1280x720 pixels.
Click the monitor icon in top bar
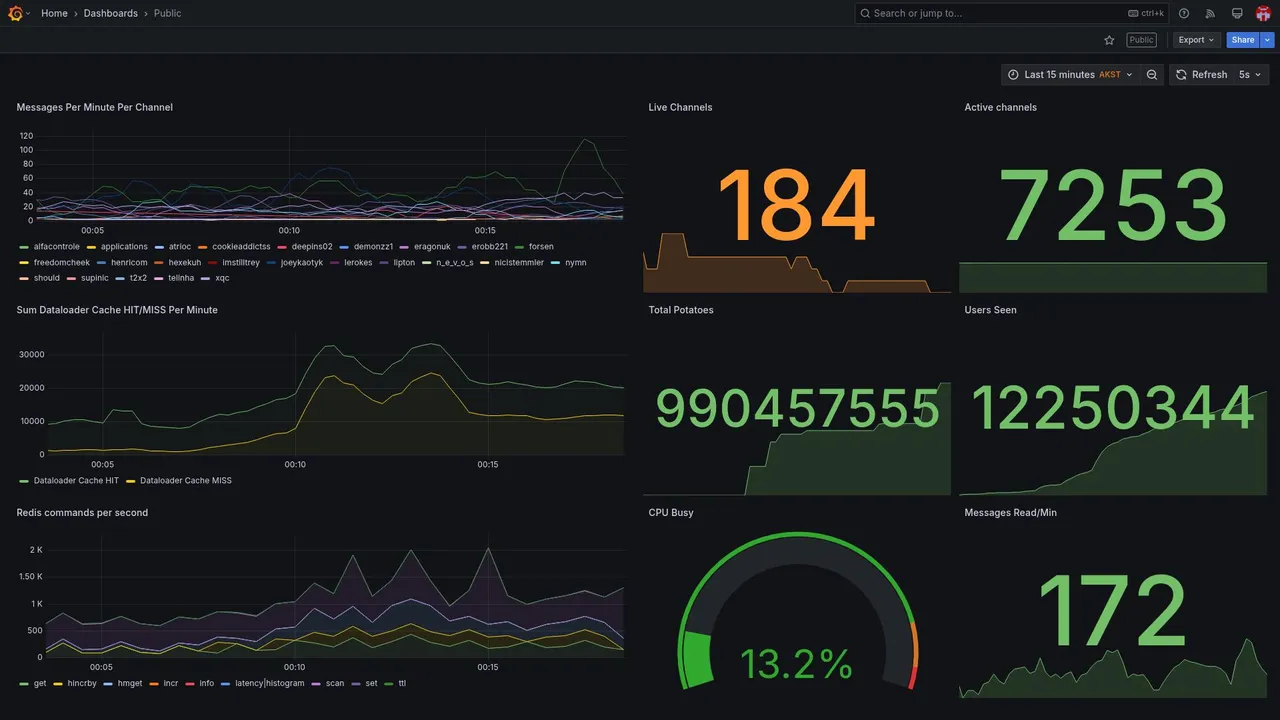pyautogui.click(x=1237, y=13)
